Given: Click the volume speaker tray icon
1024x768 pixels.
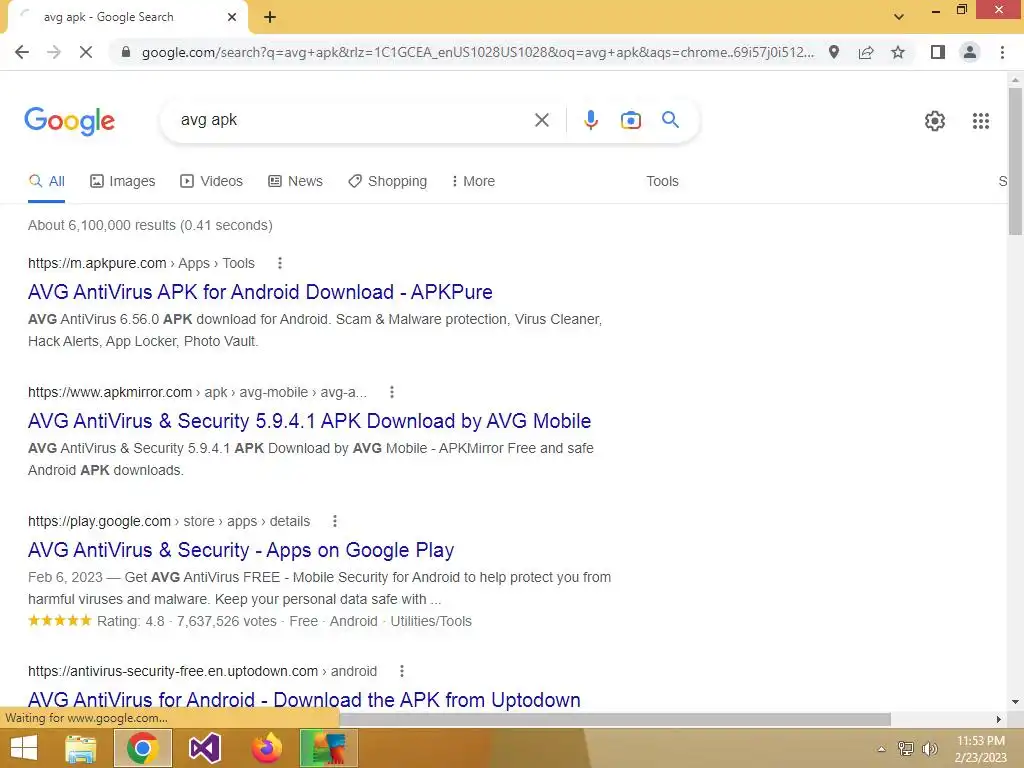Looking at the screenshot, I should 929,749.
